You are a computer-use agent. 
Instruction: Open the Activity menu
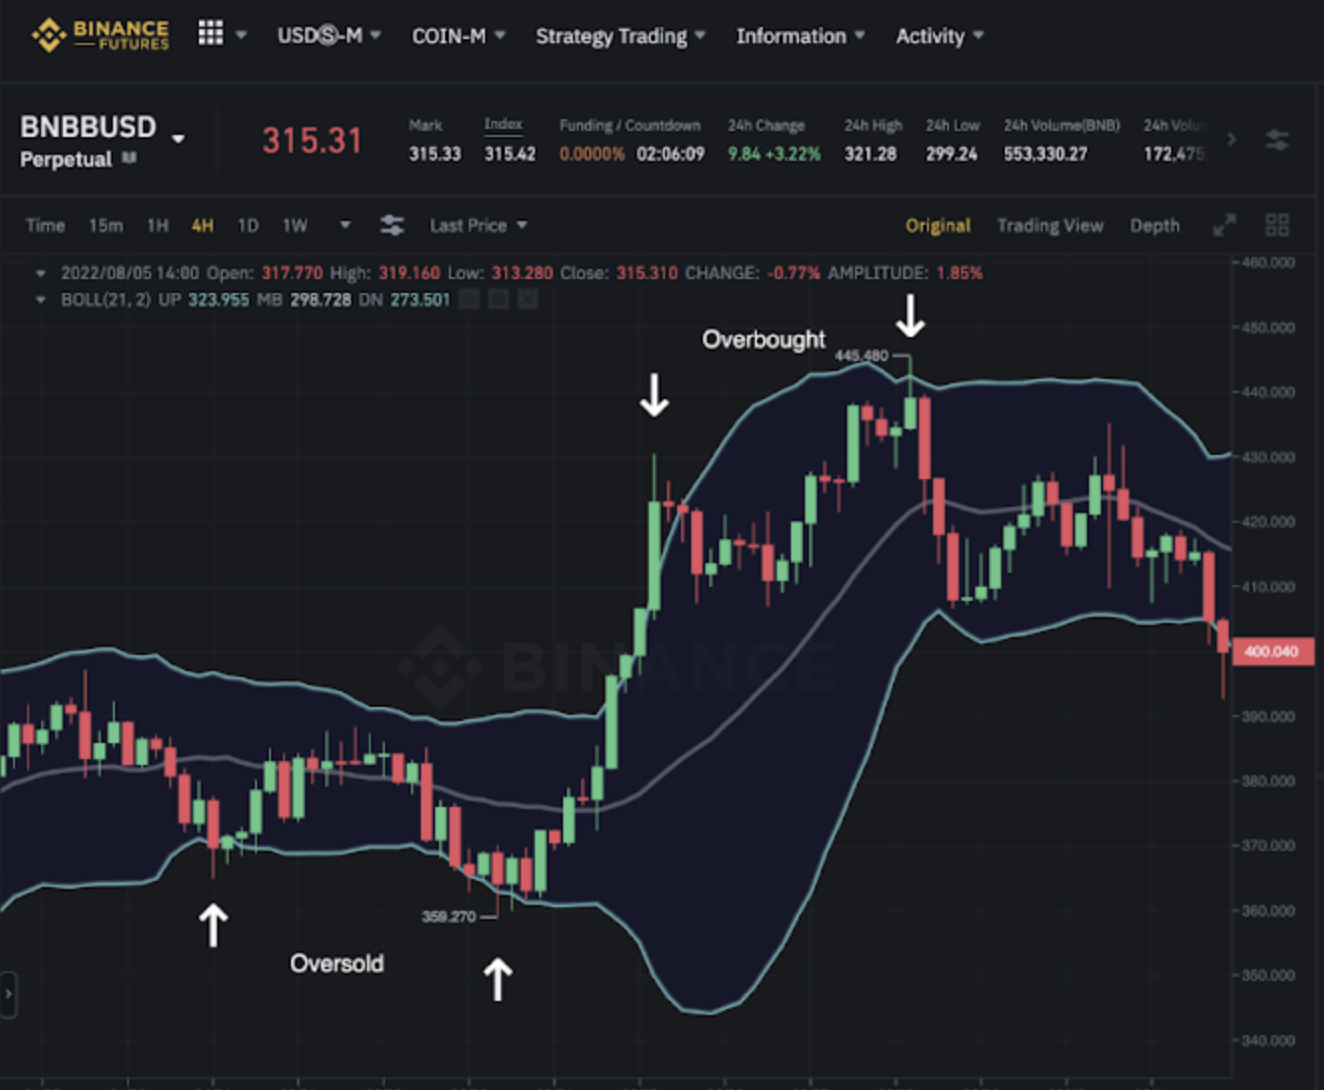[939, 36]
